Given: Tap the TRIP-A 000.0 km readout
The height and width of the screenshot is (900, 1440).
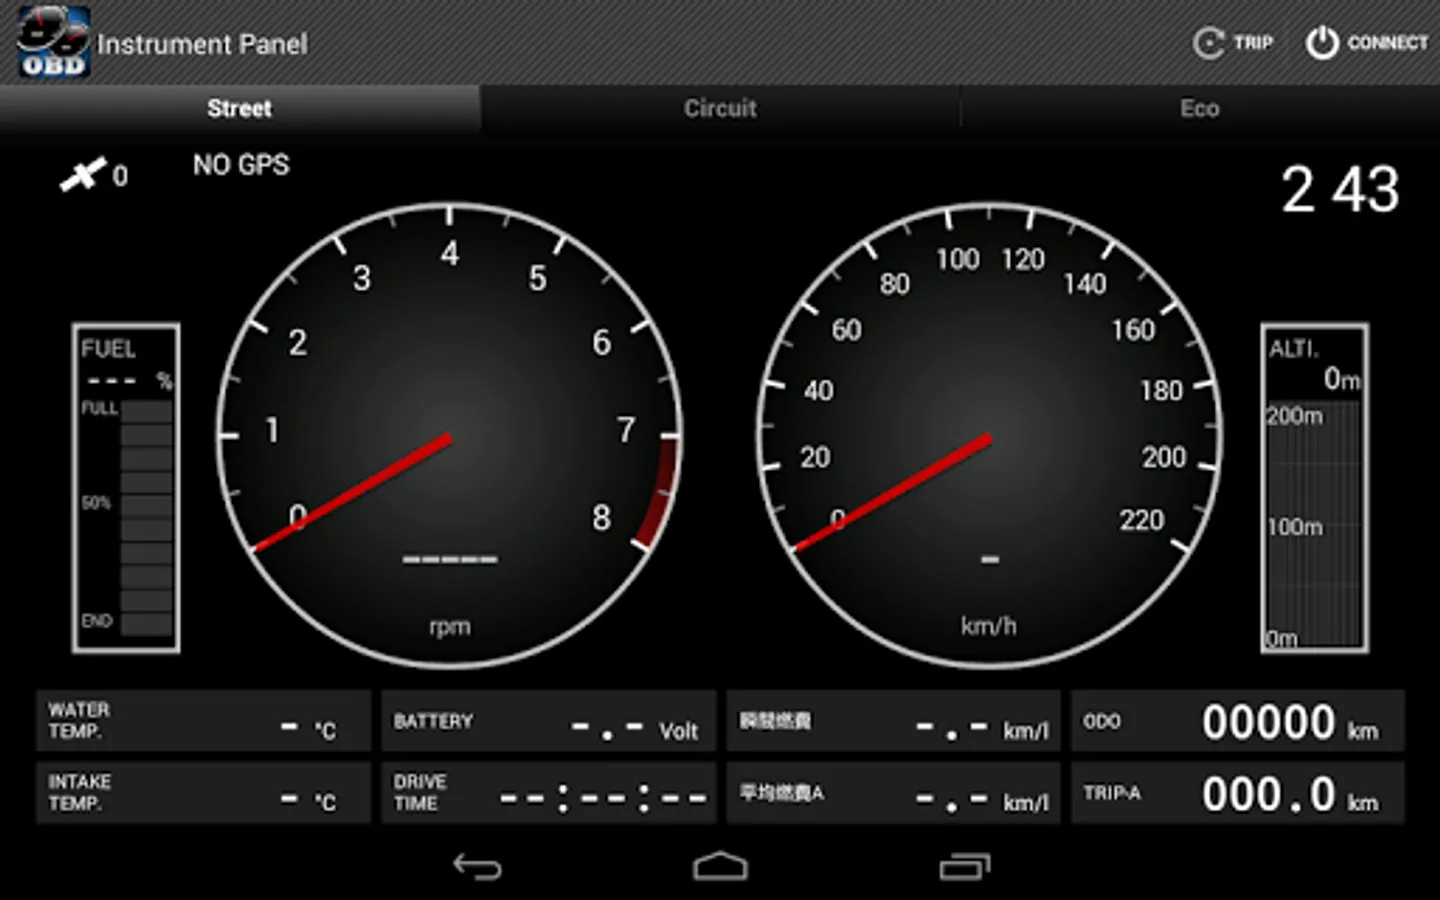Looking at the screenshot, I should click(x=1238, y=792).
